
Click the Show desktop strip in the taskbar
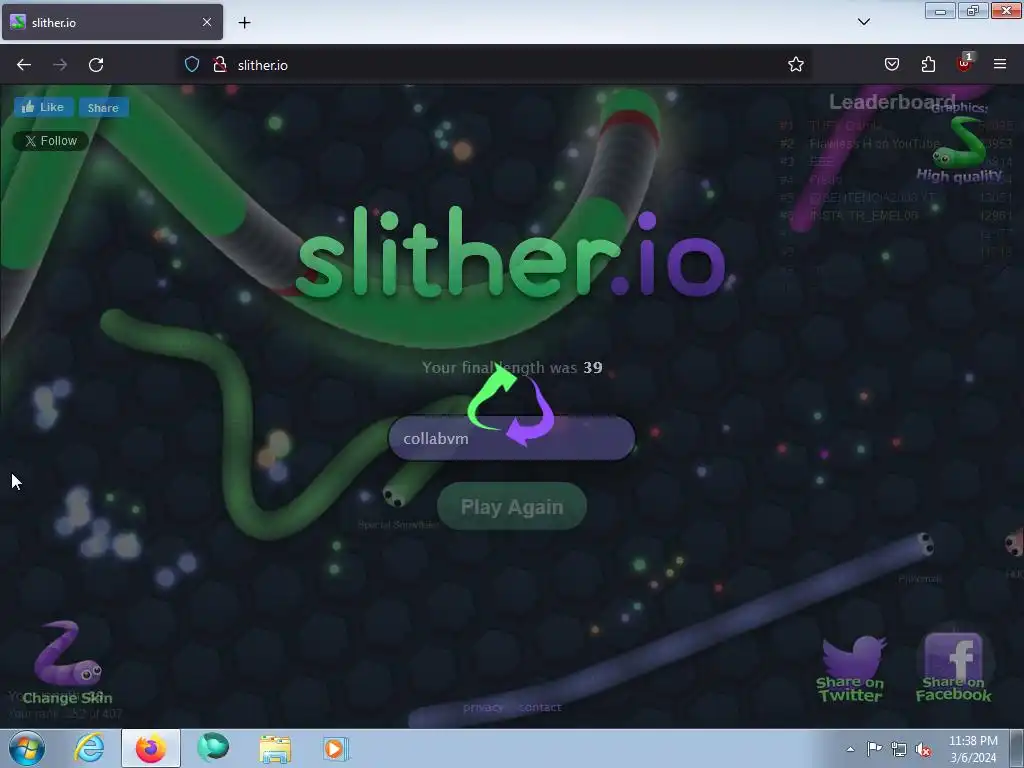(x=1017, y=748)
